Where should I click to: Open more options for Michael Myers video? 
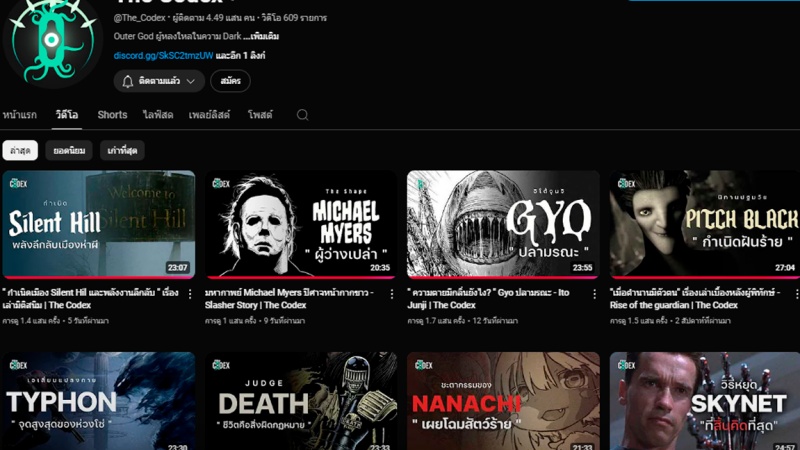click(x=392, y=294)
